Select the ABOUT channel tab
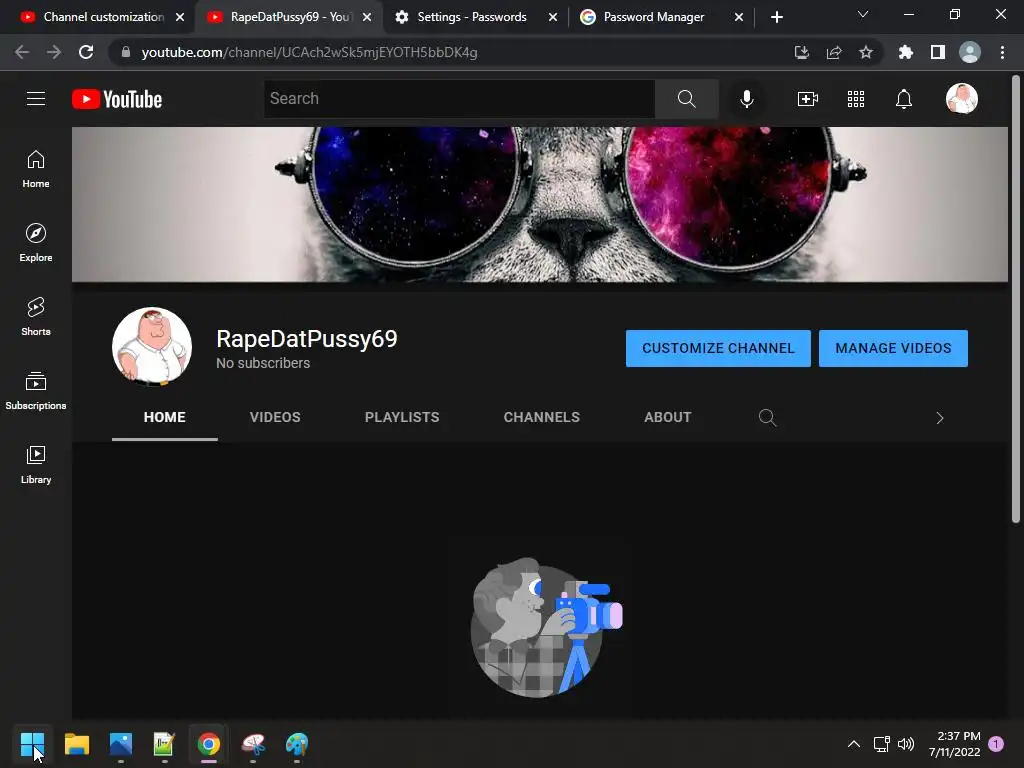1024x768 pixels. click(x=667, y=417)
